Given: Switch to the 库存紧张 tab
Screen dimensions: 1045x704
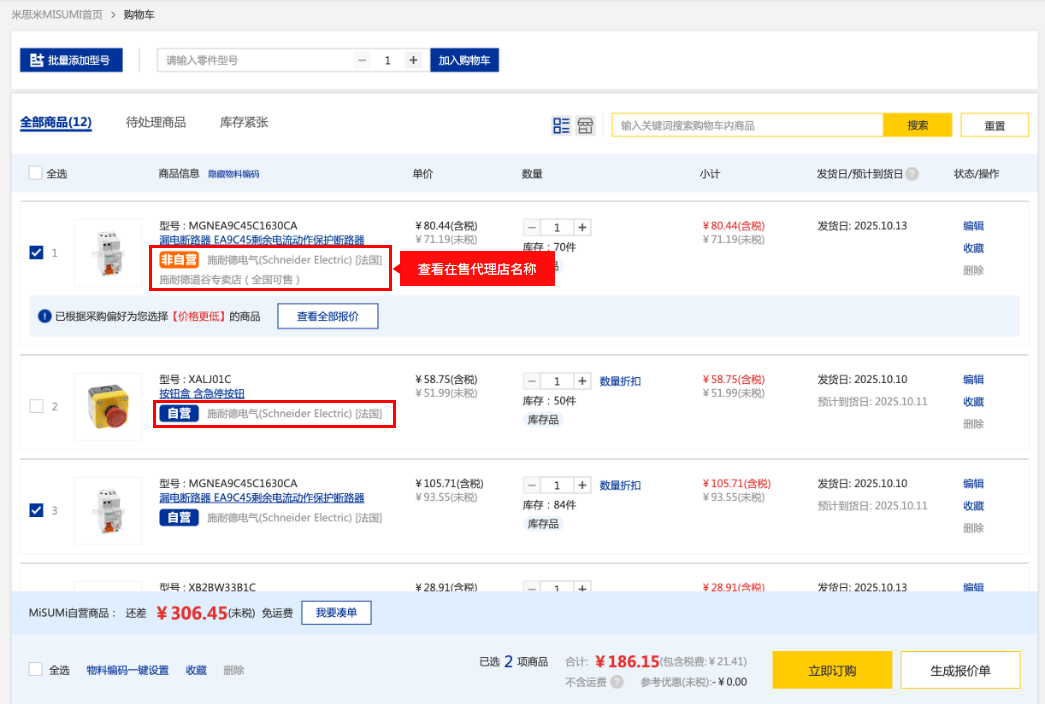Looking at the screenshot, I should pyautogui.click(x=244, y=122).
